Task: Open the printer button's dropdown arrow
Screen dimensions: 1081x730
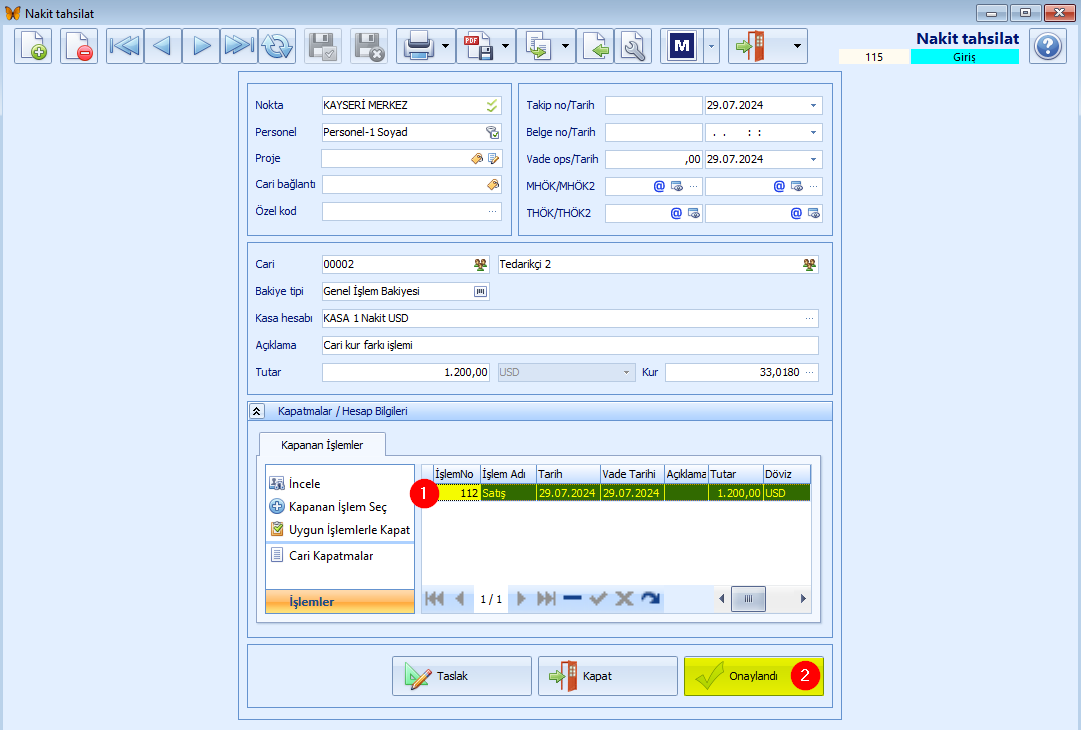Action: click(445, 46)
